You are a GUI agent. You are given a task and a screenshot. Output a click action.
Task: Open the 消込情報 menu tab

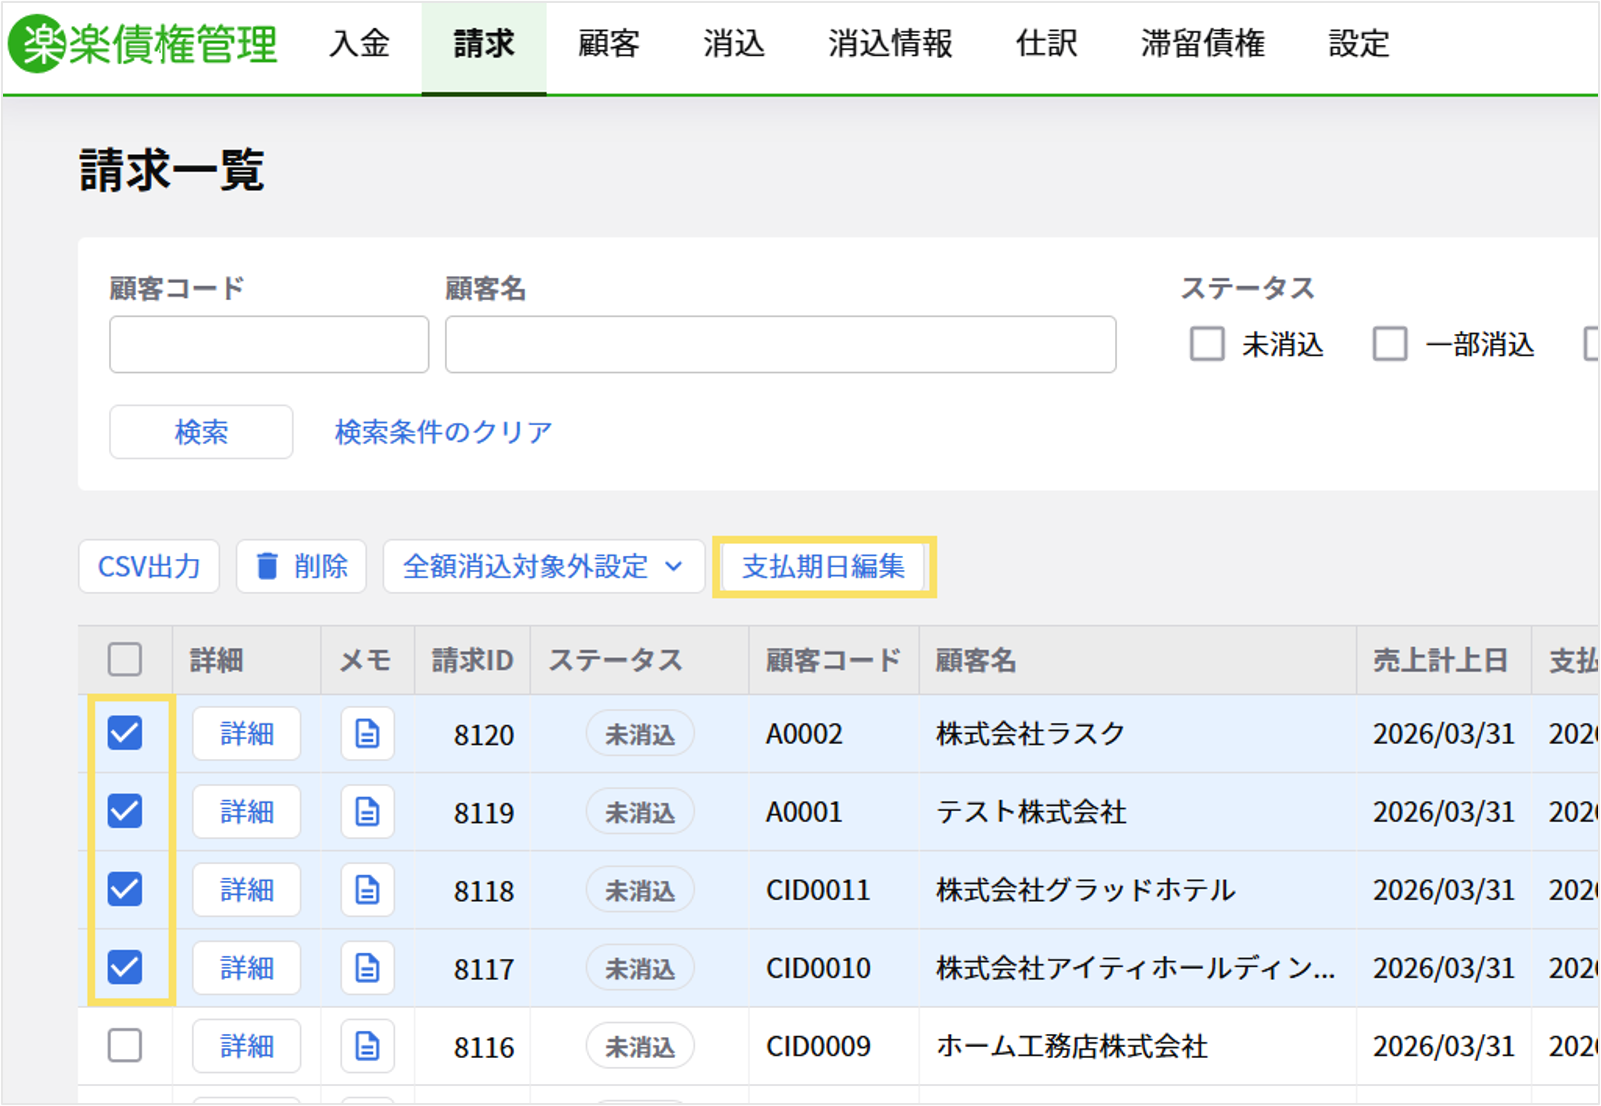point(890,44)
